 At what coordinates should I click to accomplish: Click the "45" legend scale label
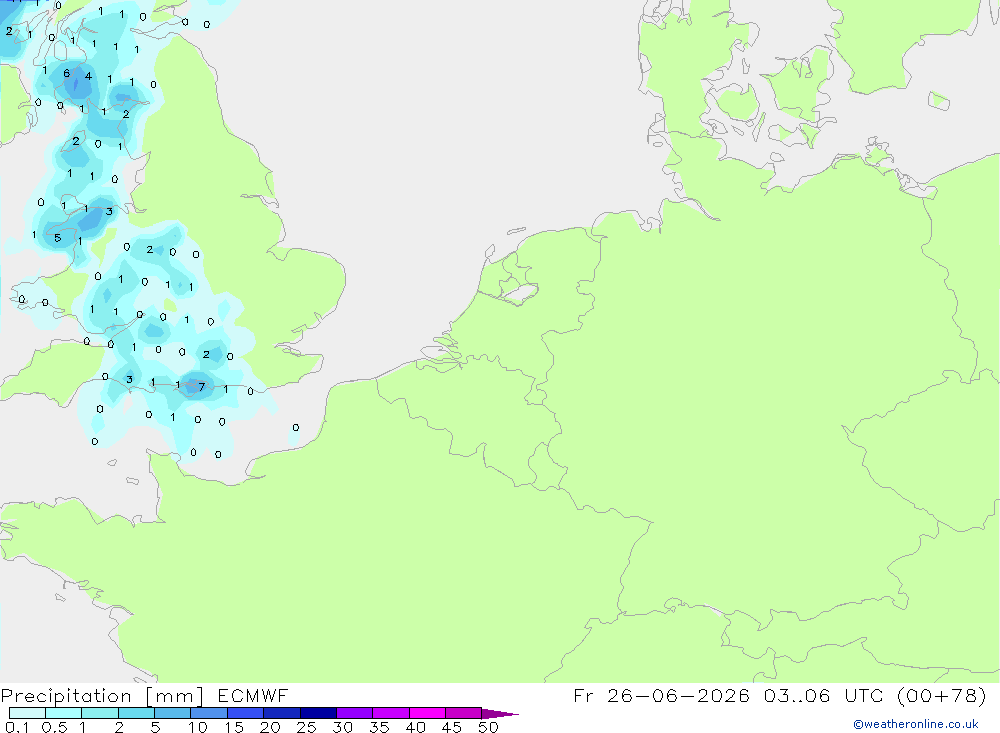(452, 727)
